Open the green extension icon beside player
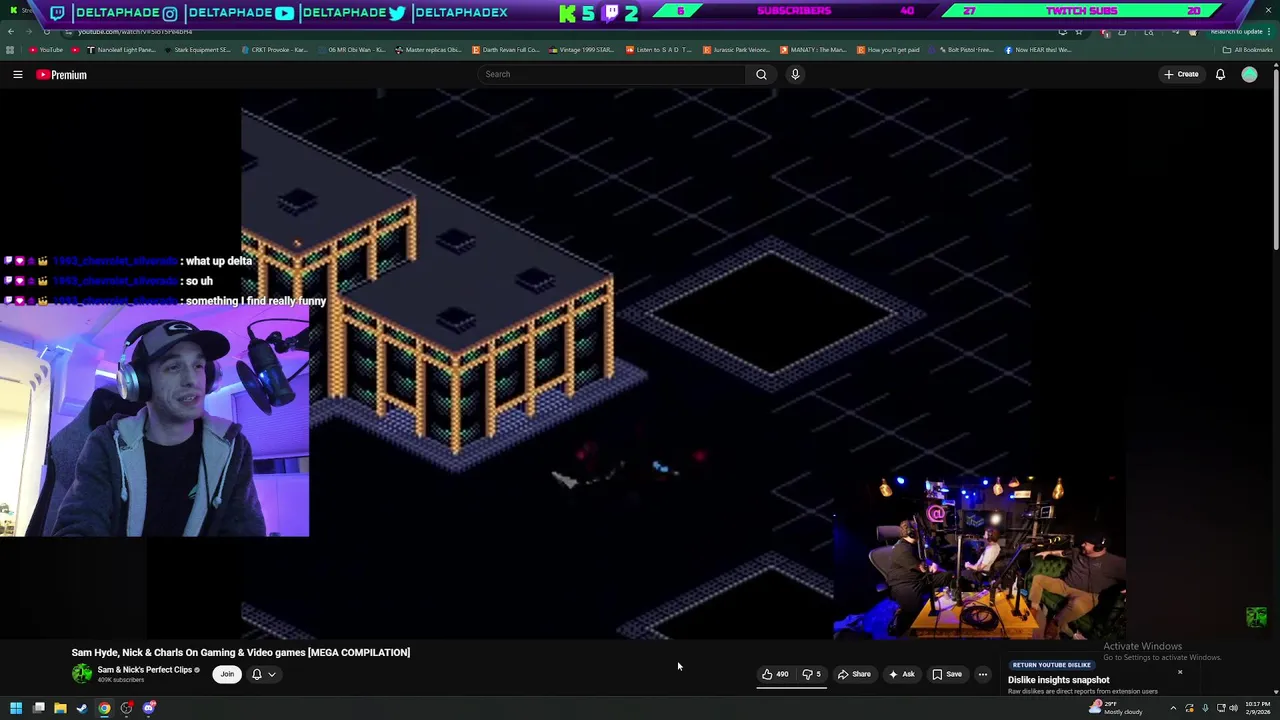This screenshot has width=1280, height=720. pyautogui.click(x=1256, y=617)
